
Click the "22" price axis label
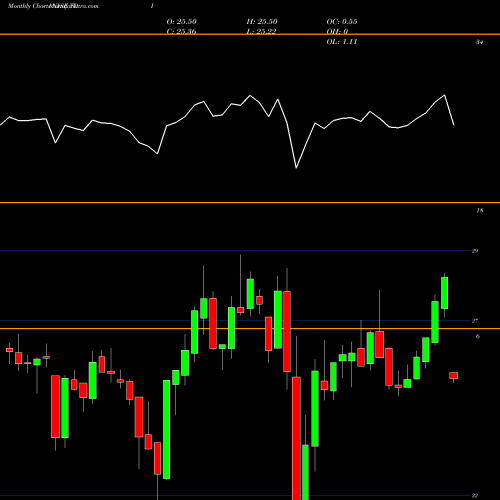click(x=475, y=495)
